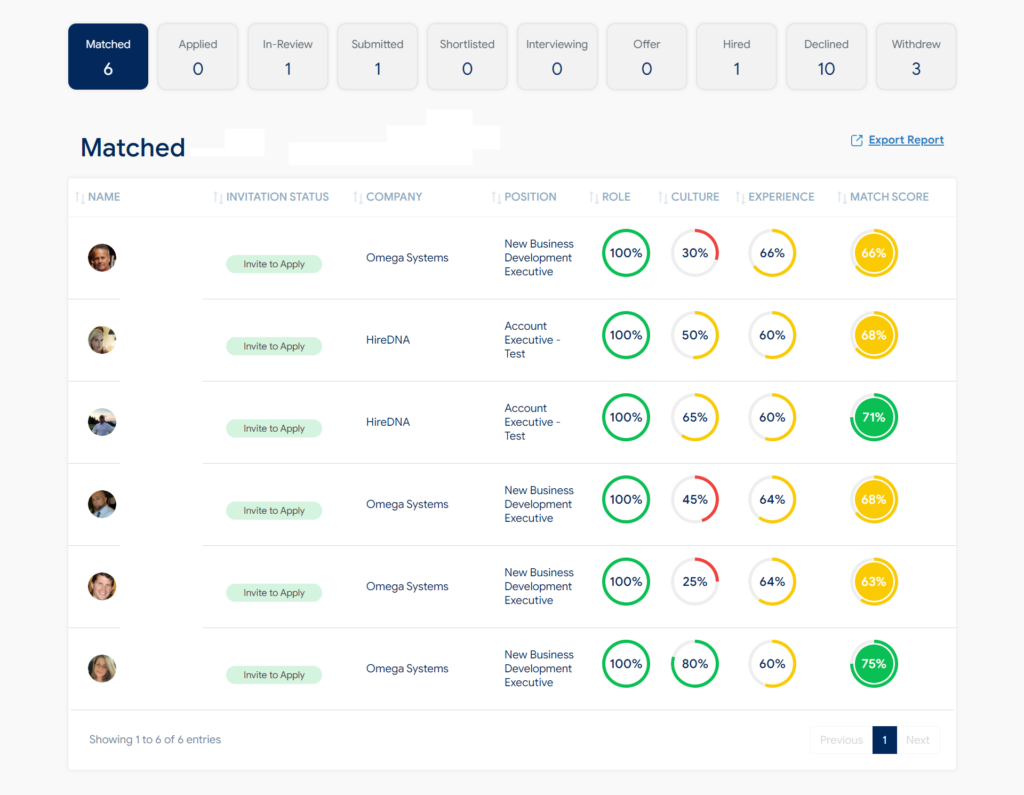1024x795 pixels.
Task: Select the Submitted tab
Action: [x=377, y=56]
